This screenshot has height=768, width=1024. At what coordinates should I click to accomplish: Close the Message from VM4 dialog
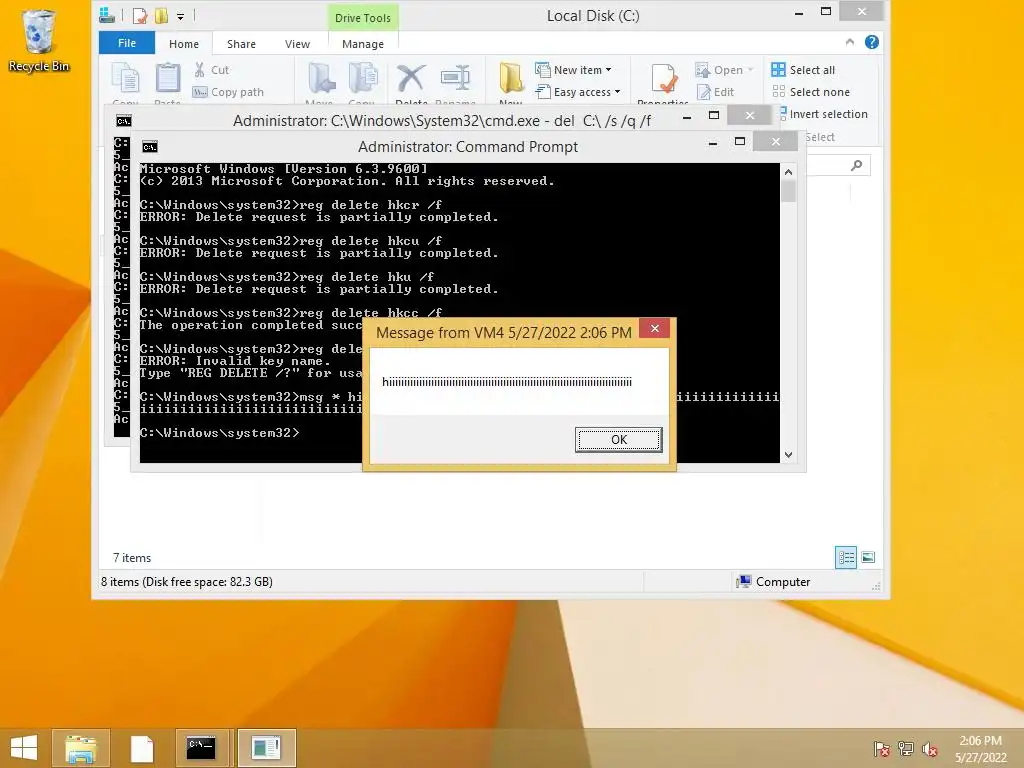pos(654,328)
